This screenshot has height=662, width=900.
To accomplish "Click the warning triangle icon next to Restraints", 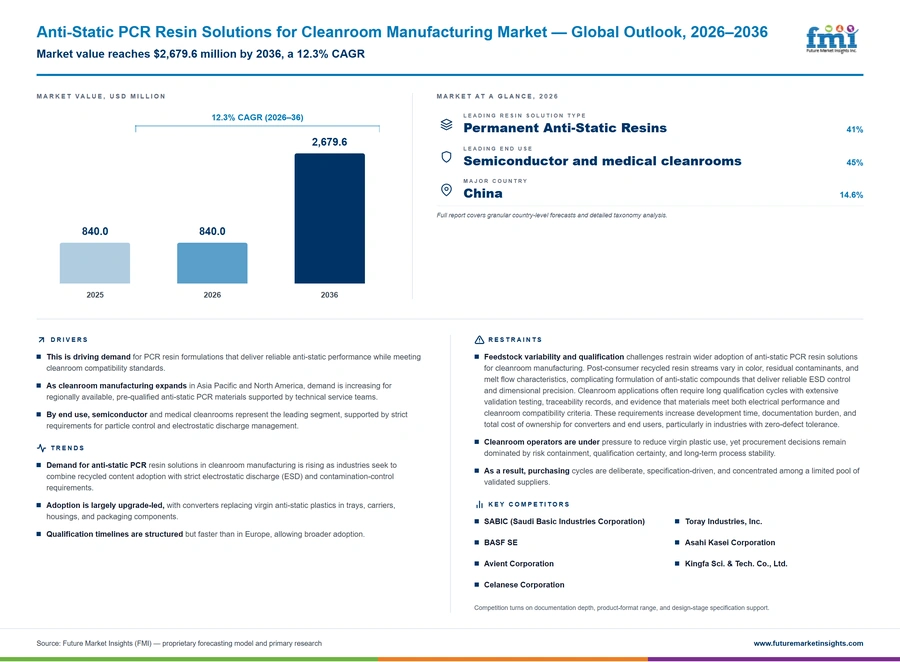I will (479, 340).
